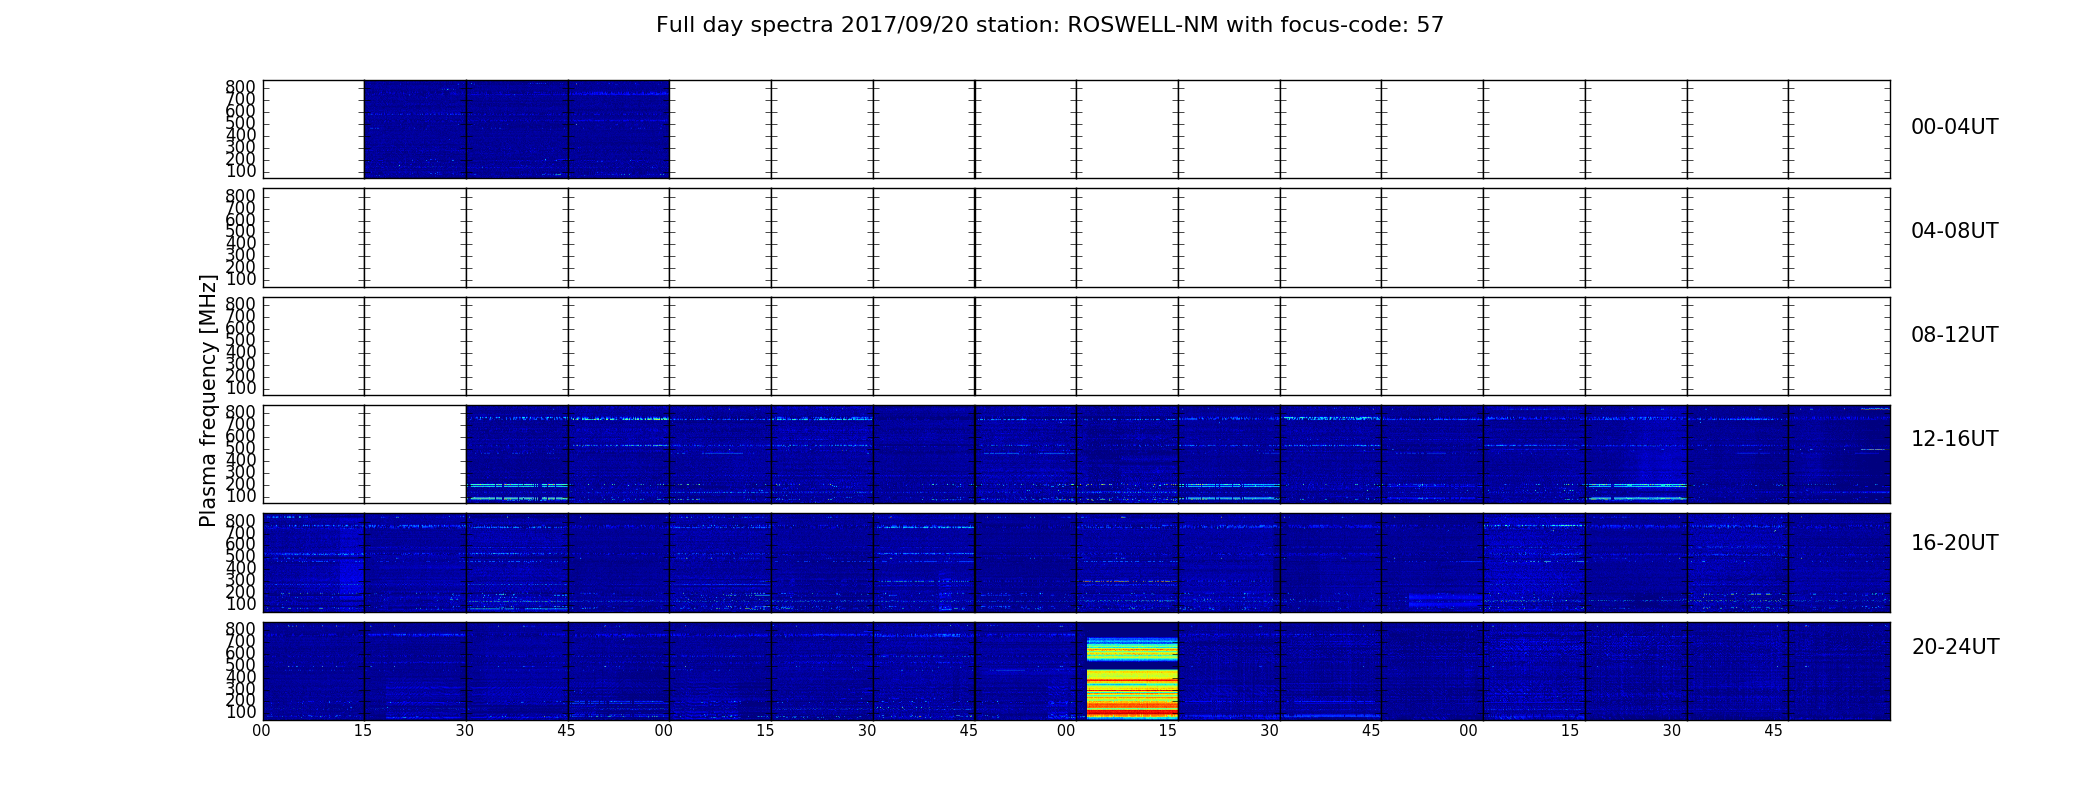2100x800 pixels.
Task: Click the rightmost "45" time-axis tick label
Action: click(x=1773, y=731)
